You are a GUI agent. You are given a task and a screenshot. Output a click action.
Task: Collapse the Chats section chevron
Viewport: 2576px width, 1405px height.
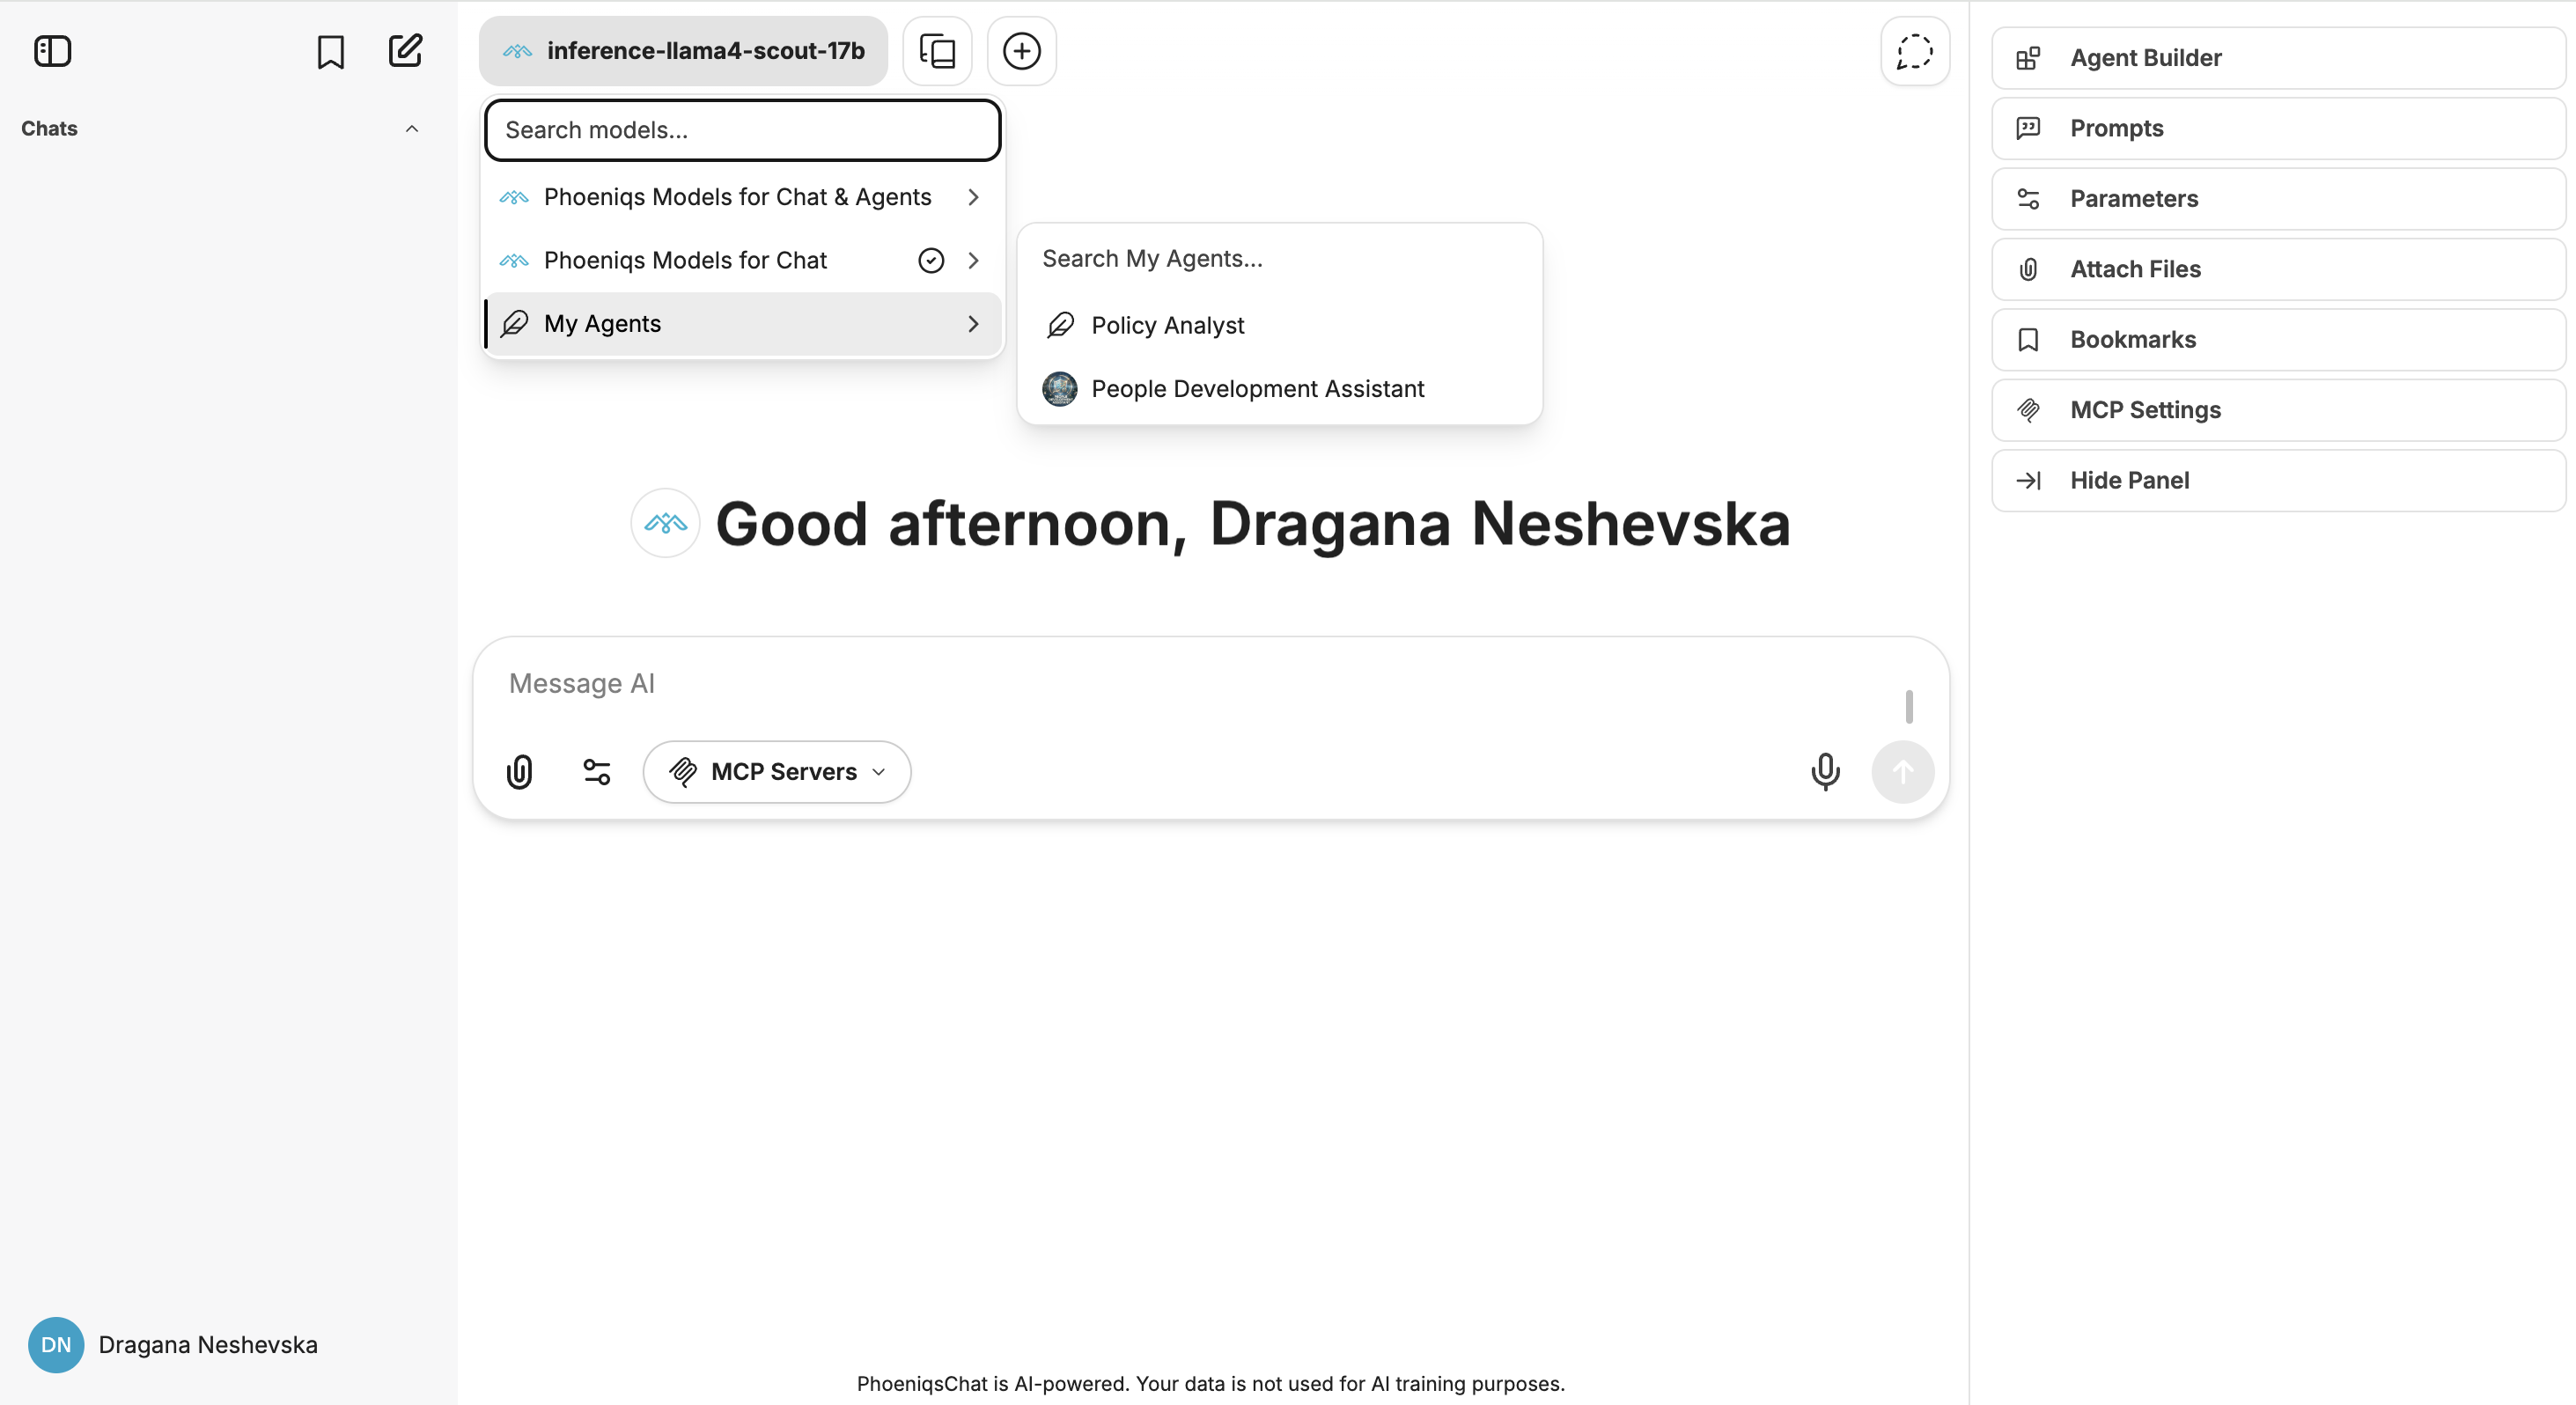click(x=411, y=129)
